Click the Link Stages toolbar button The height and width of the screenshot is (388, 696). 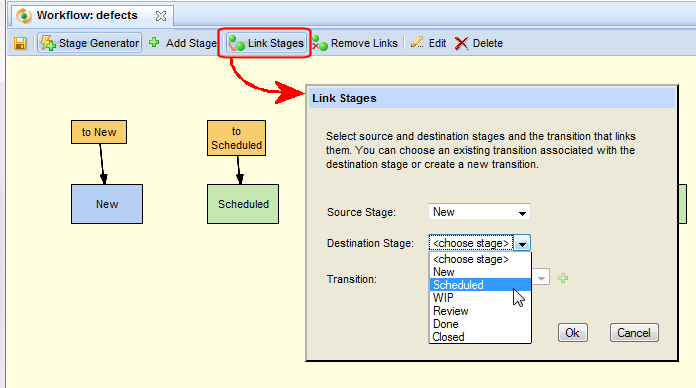point(266,43)
